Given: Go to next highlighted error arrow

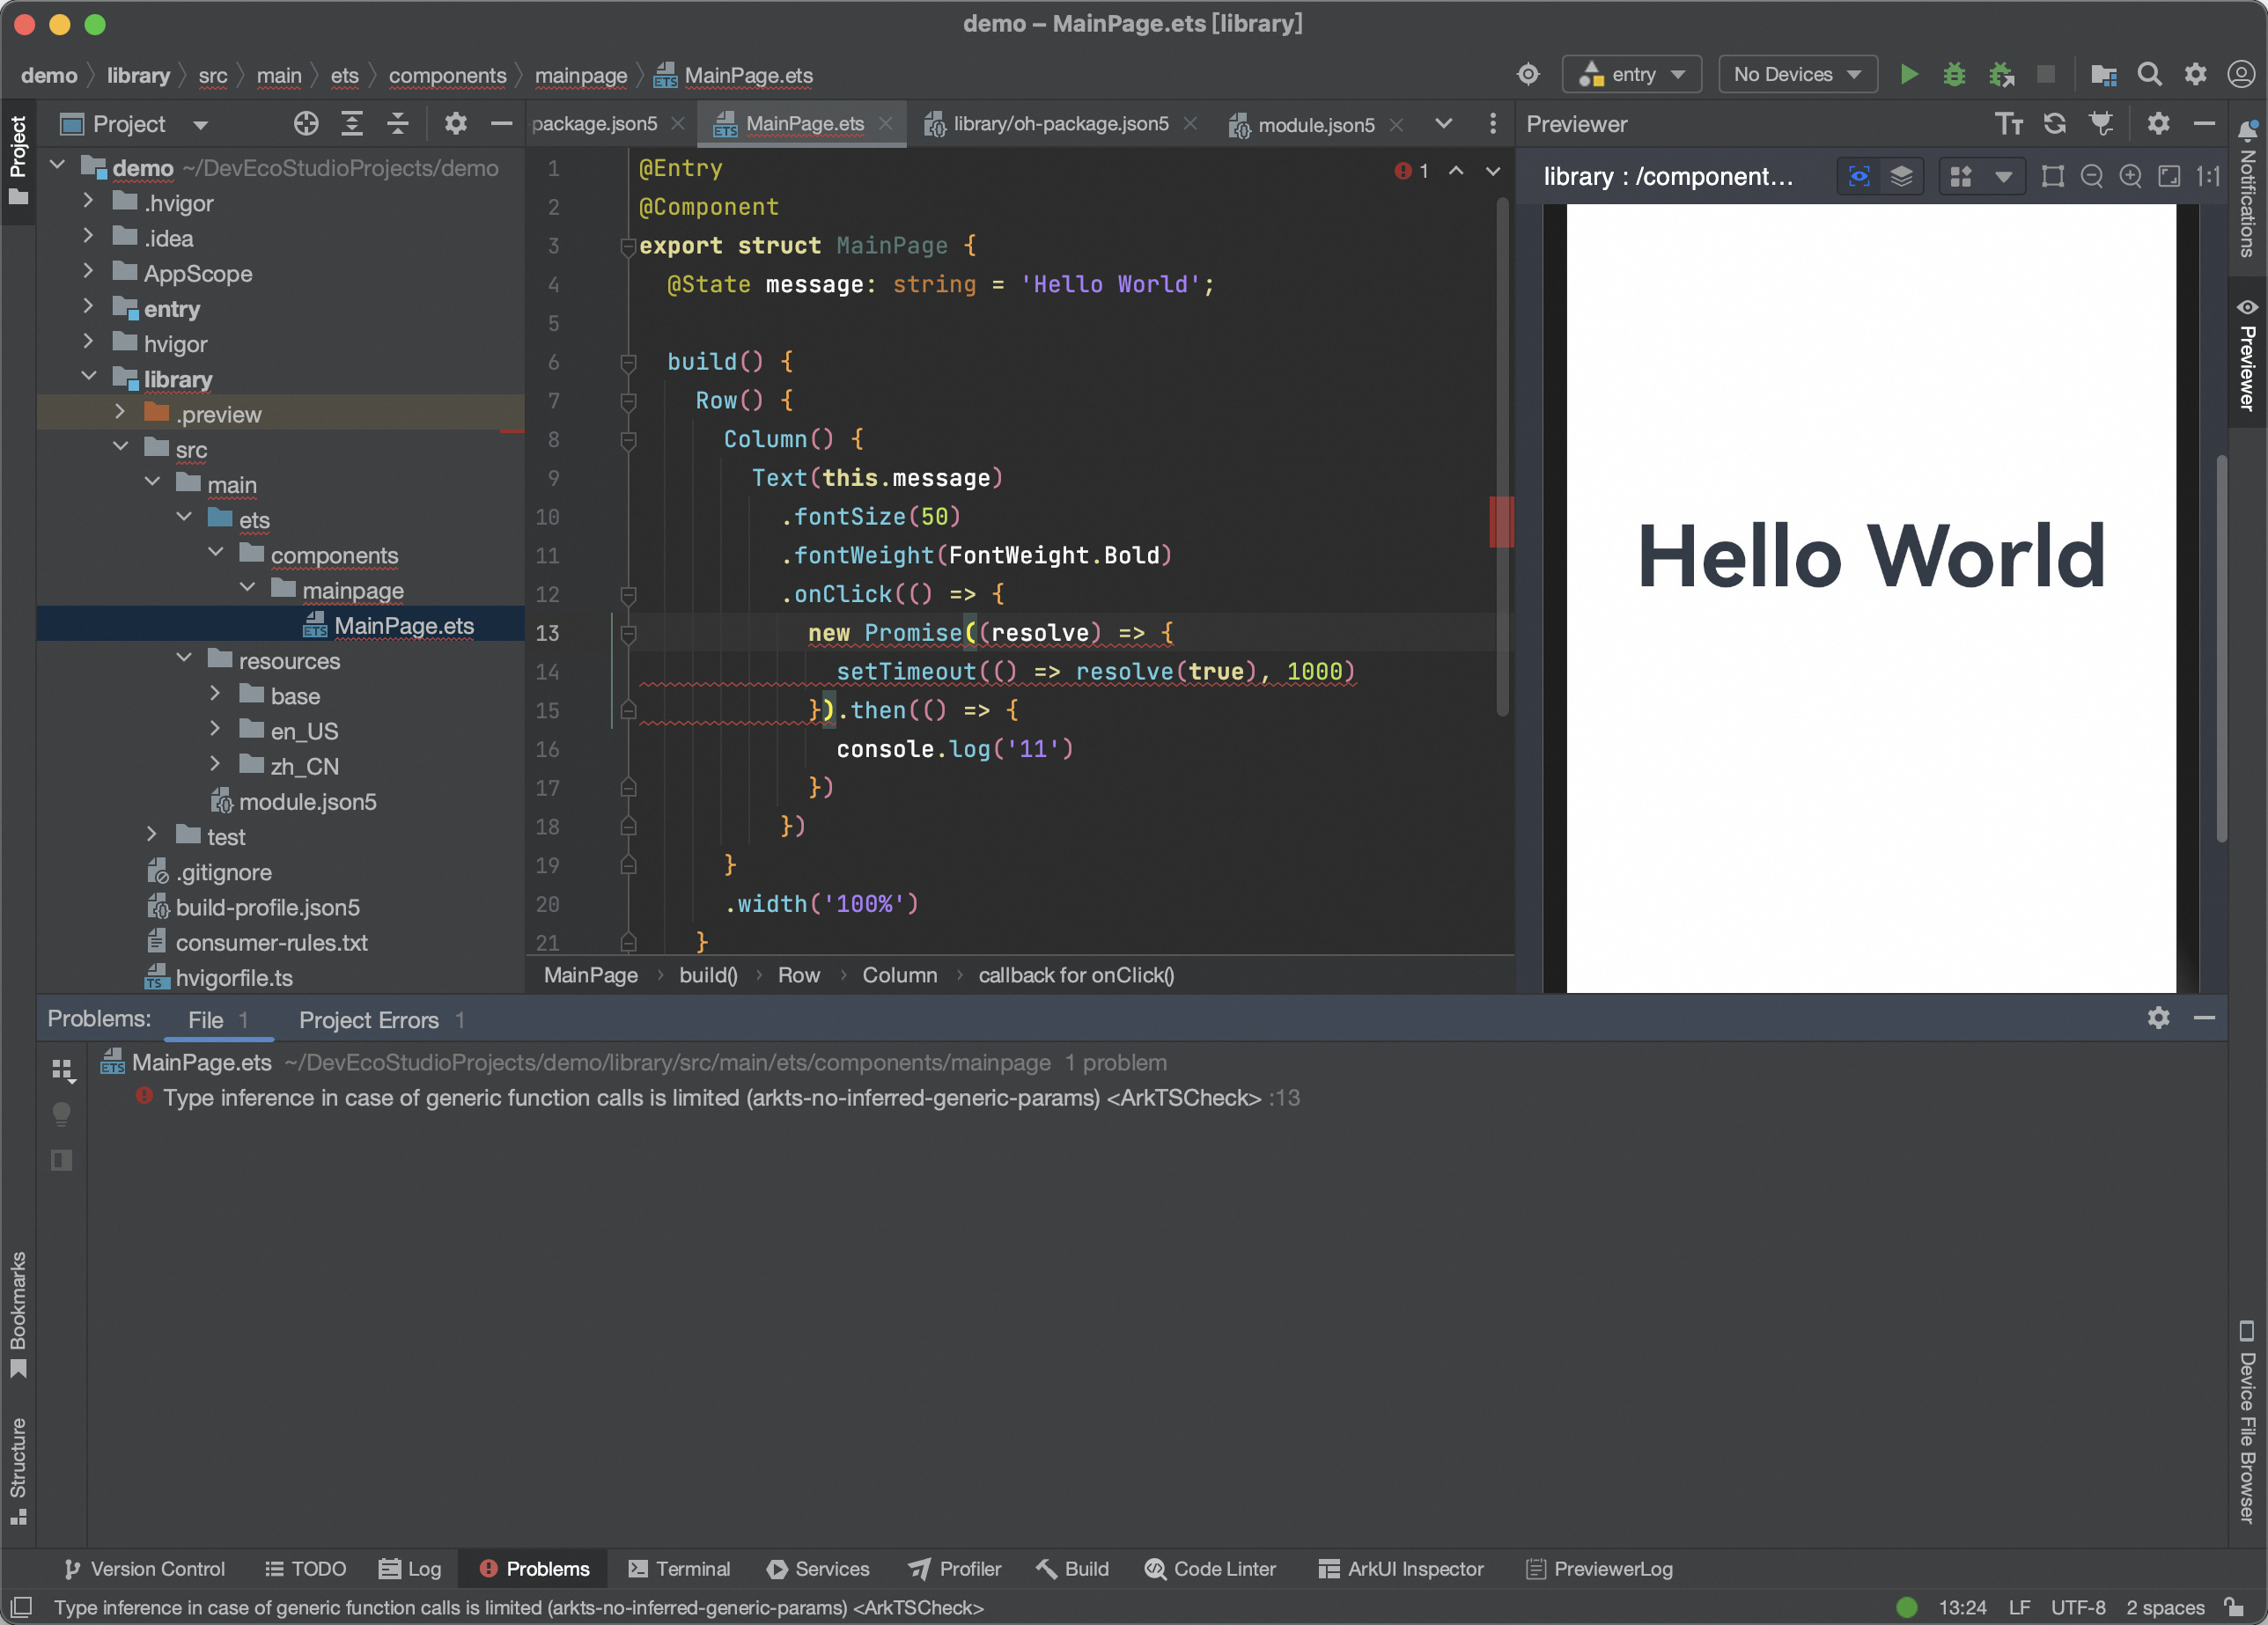Looking at the screenshot, I should click(1492, 171).
